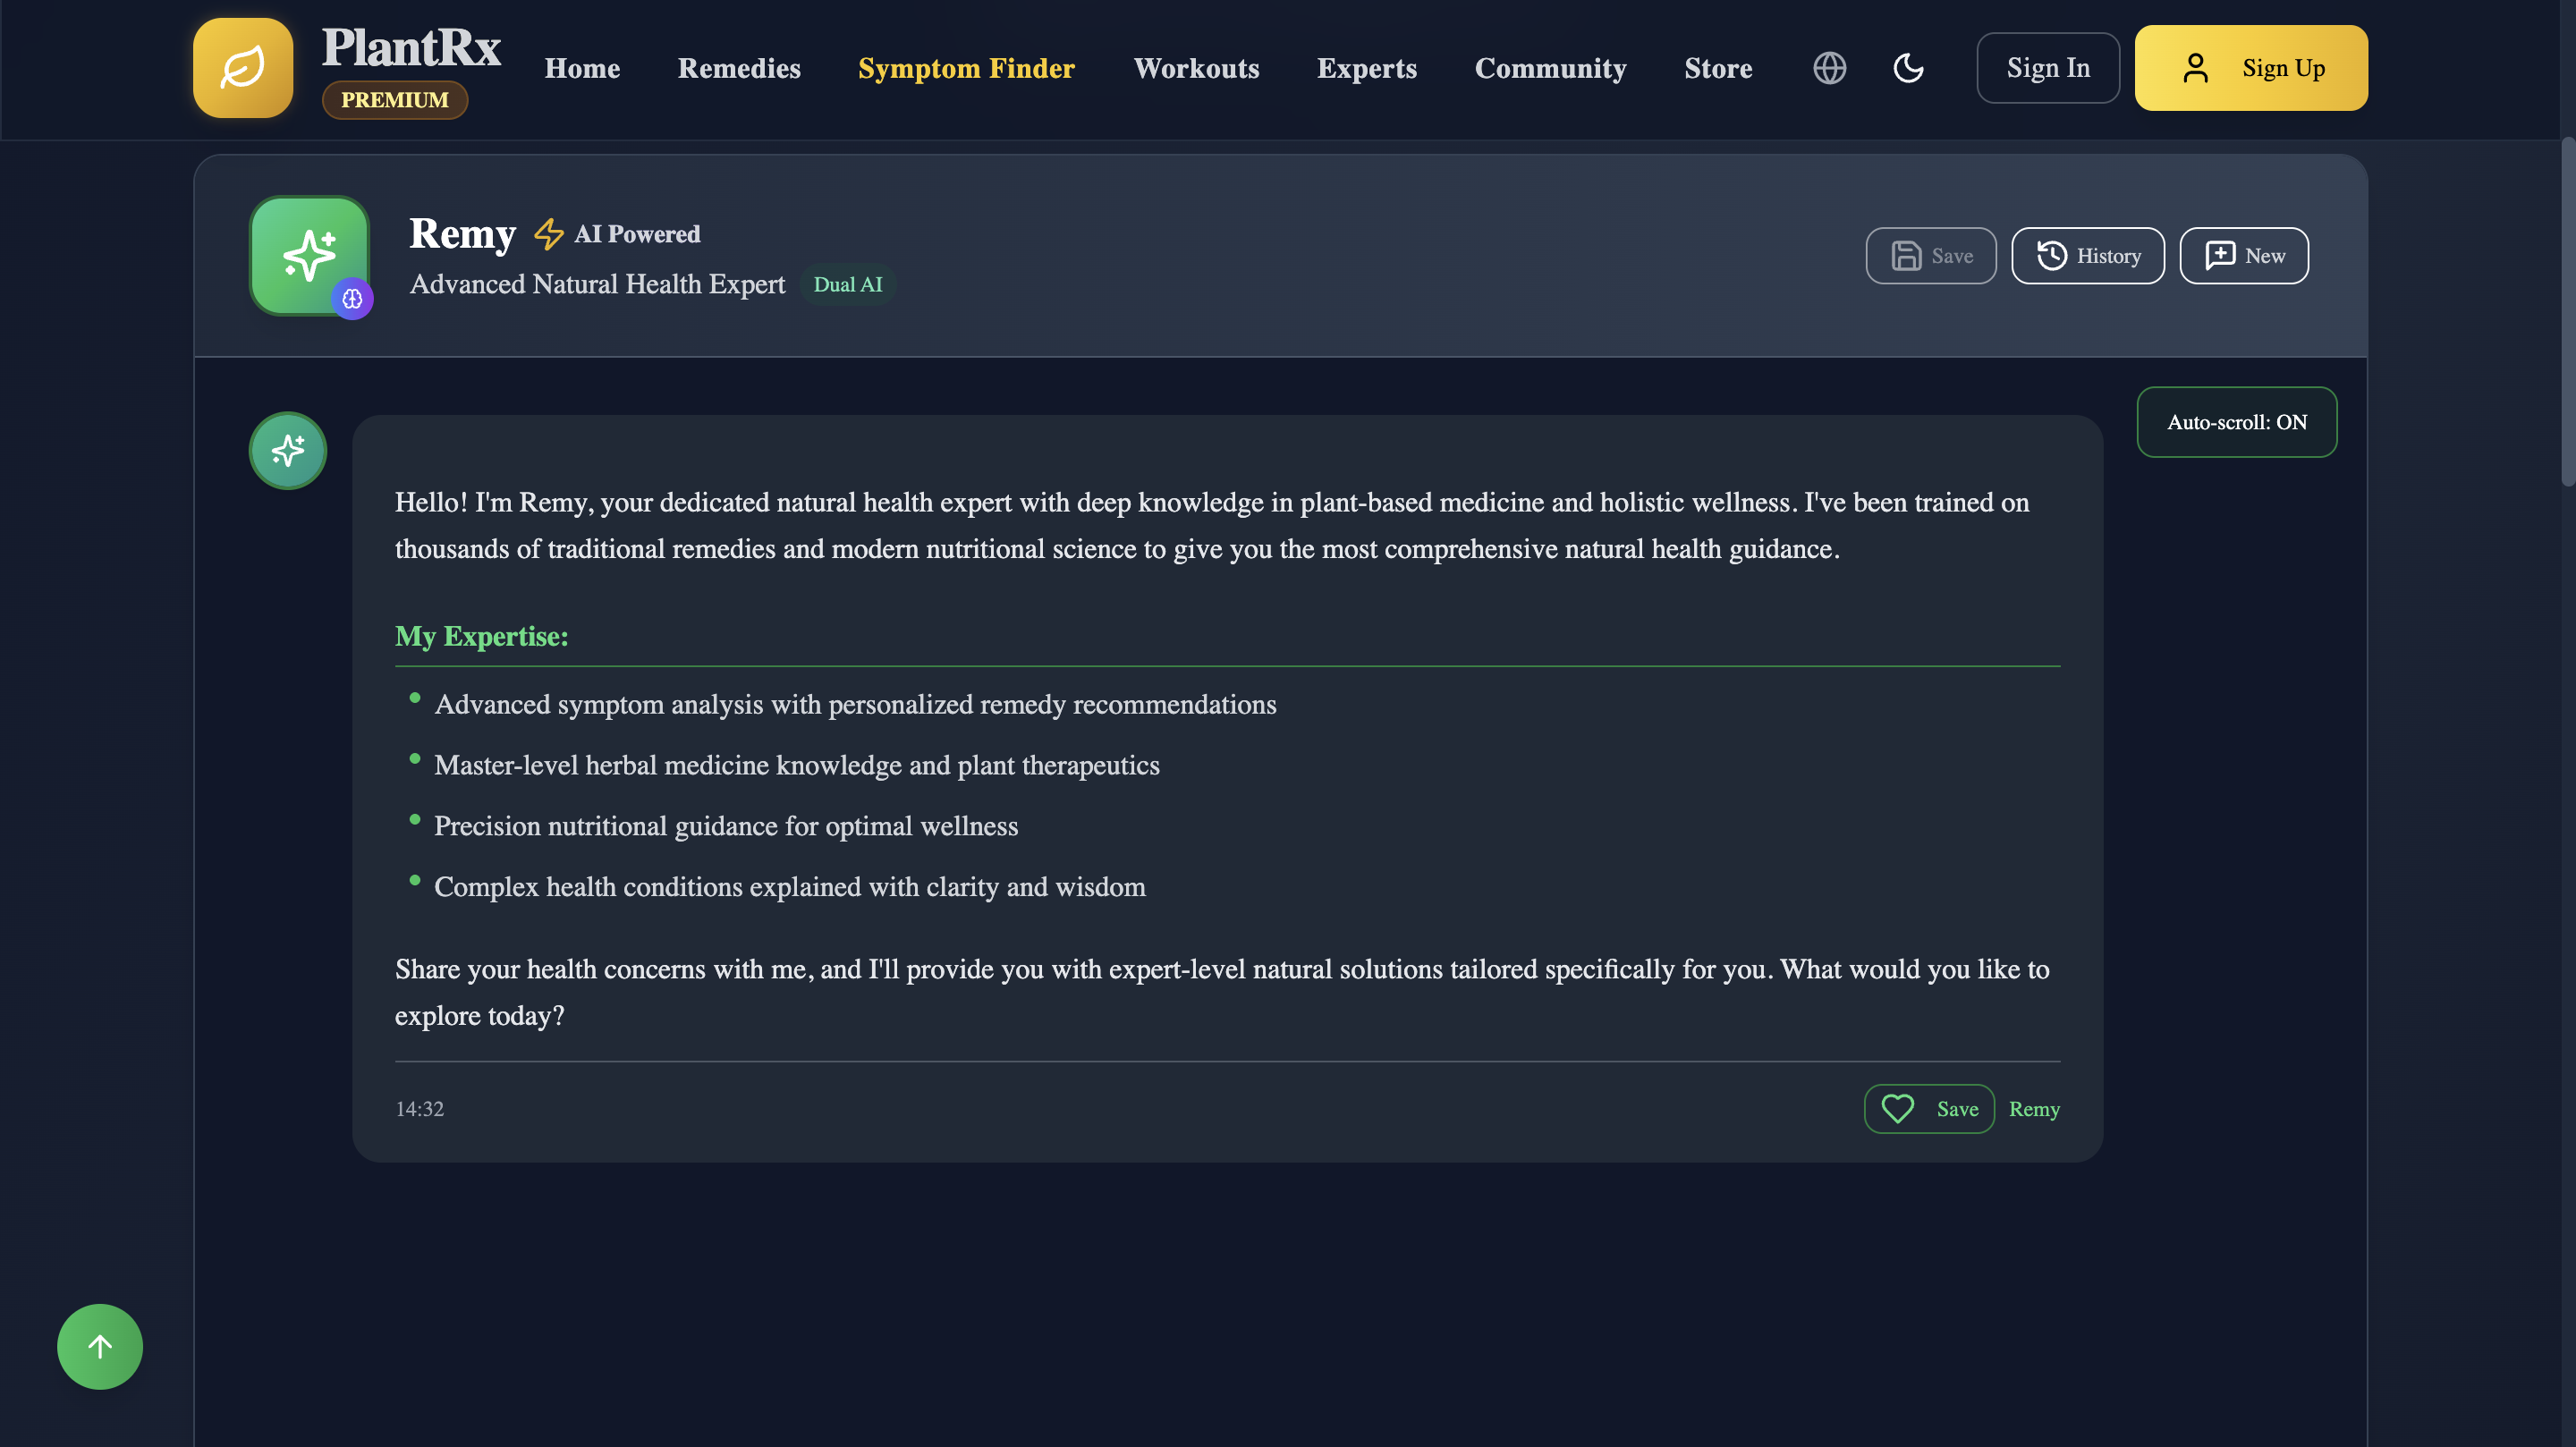The image size is (2576, 1447).
Task: Click the Sign In button
Action: tap(2048, 68)
